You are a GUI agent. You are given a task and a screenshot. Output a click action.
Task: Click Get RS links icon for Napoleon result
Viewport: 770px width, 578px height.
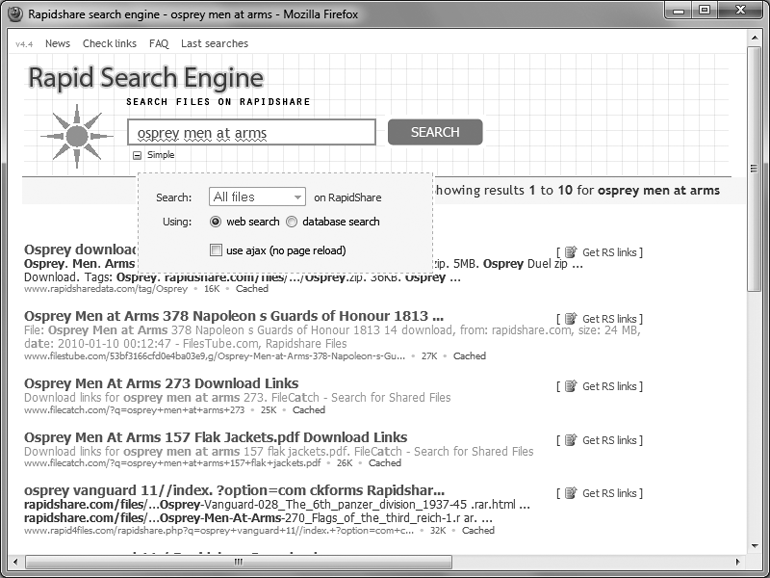571,319
